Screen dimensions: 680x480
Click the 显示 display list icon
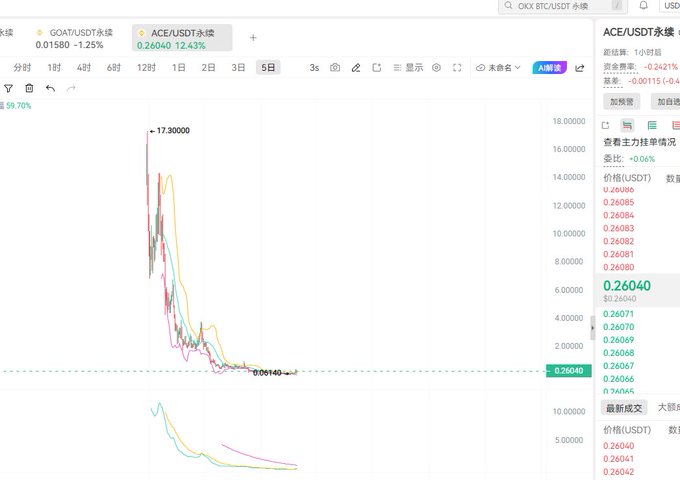click(x=397, y=68)
